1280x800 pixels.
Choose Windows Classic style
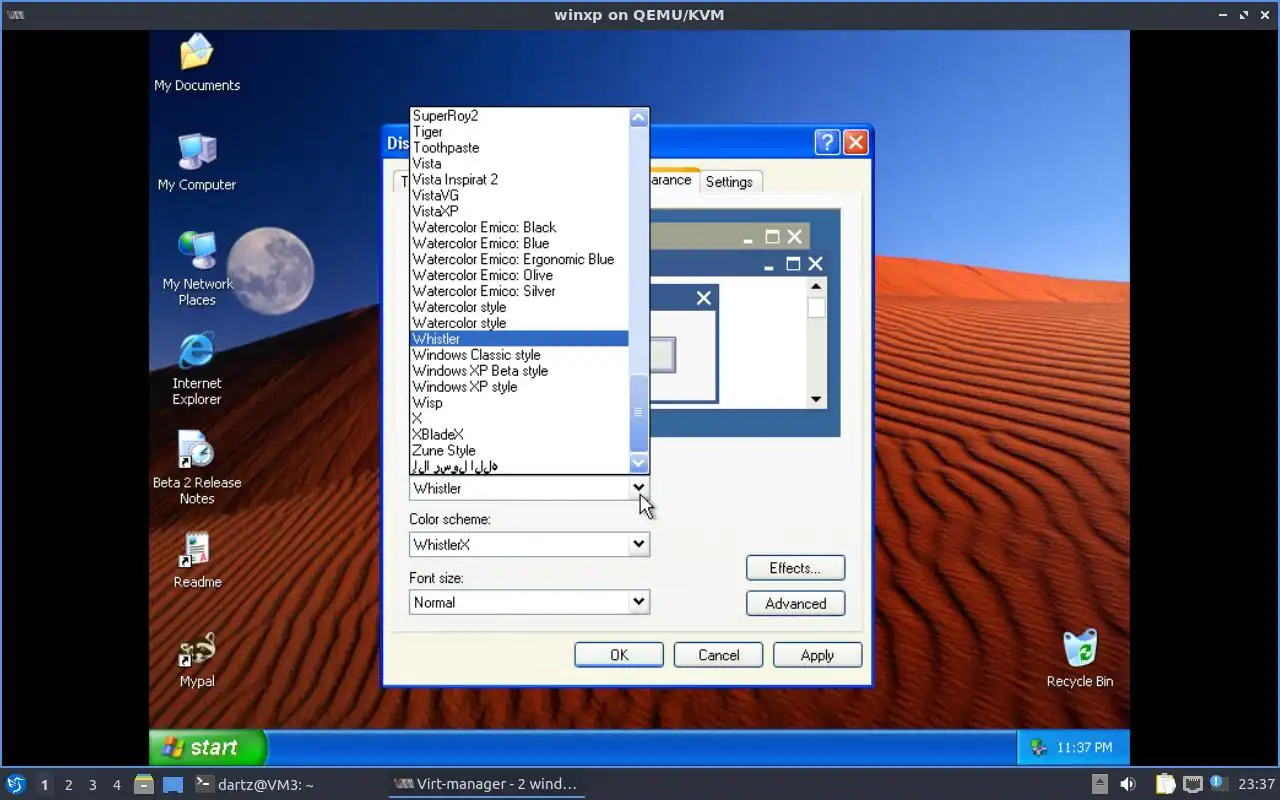click(x=520, y=355)
